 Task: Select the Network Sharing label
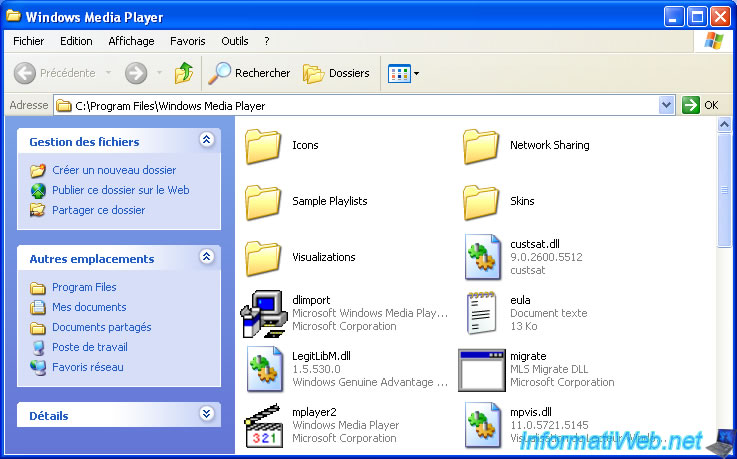coord(549,145)
